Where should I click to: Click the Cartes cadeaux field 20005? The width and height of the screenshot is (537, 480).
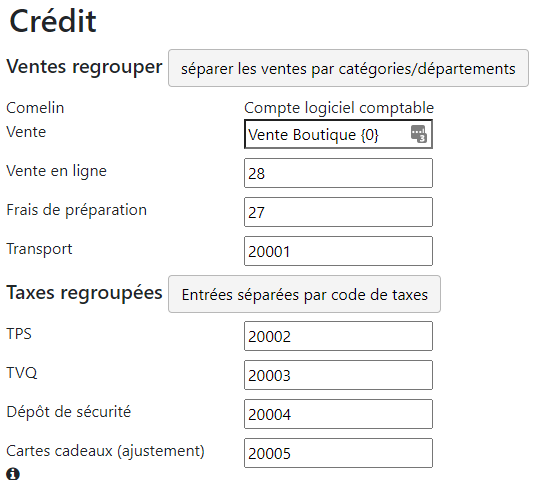(338, 453)
